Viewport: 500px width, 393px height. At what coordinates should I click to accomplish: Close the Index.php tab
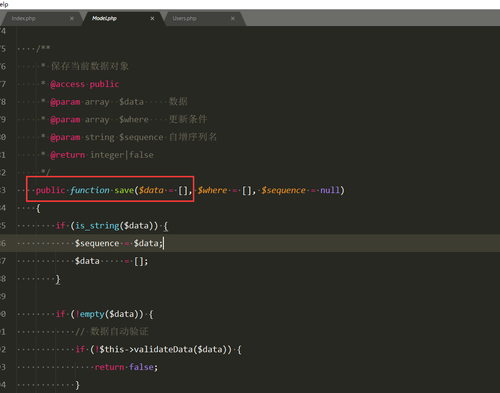pyautogui.click(x=72, y=18)
